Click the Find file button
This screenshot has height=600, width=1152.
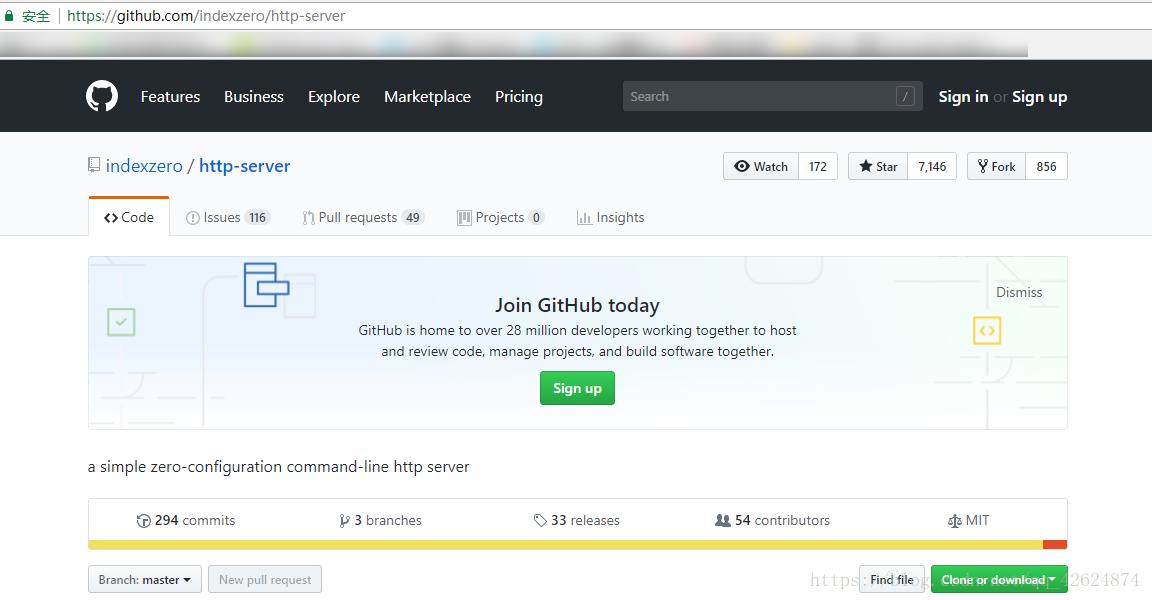[x=892, y=579]
